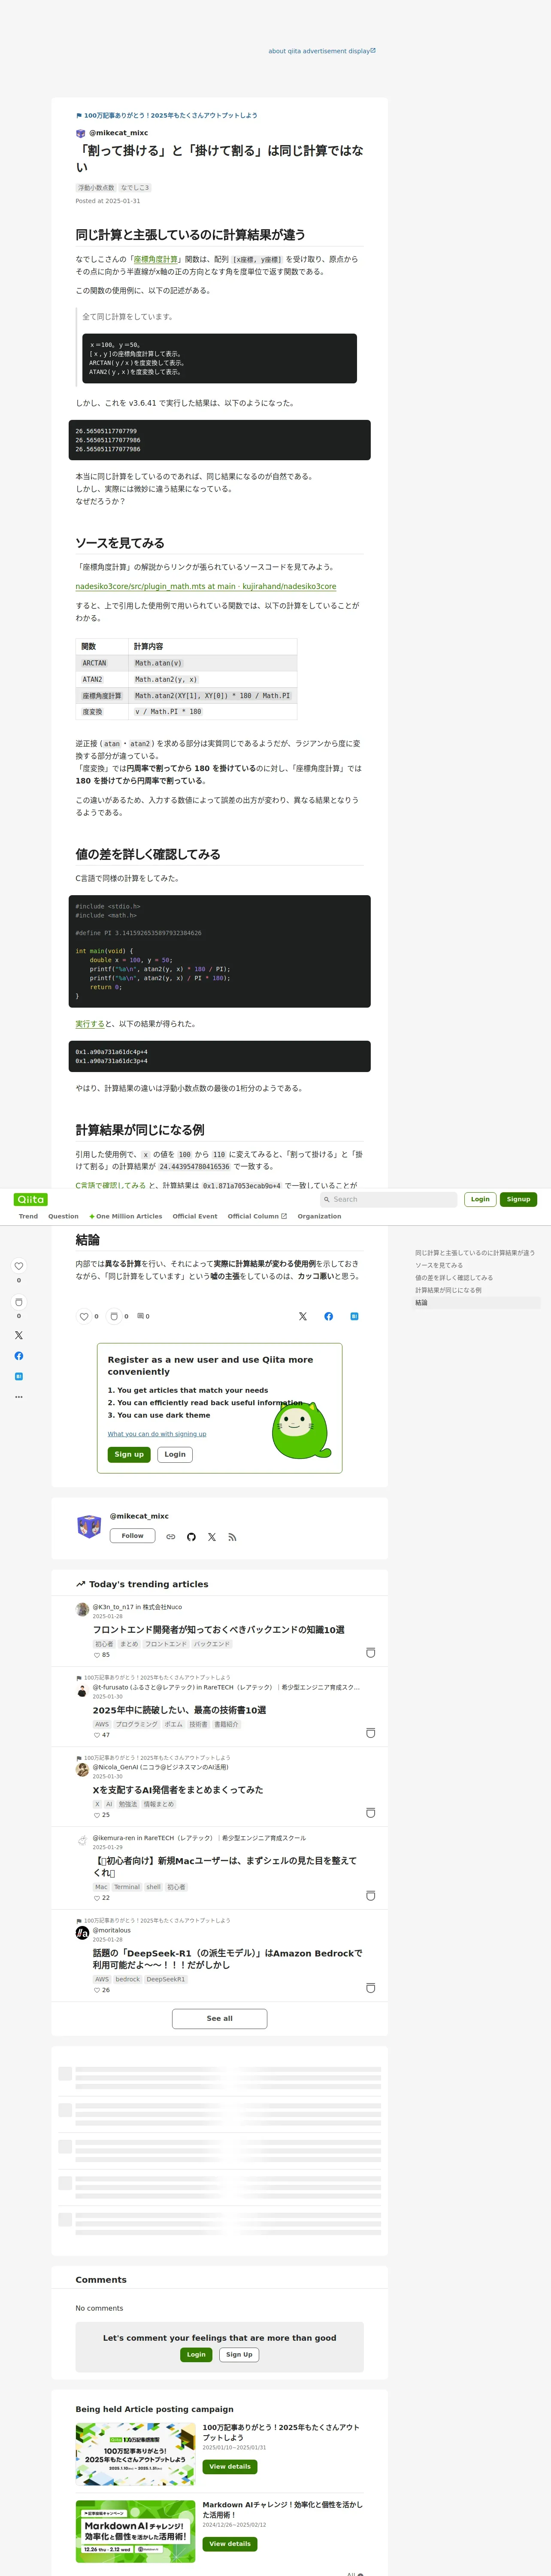The height and width of the screenshot is (2576, 551).
Task: Click Login in register box
Action: [175, 1454]
